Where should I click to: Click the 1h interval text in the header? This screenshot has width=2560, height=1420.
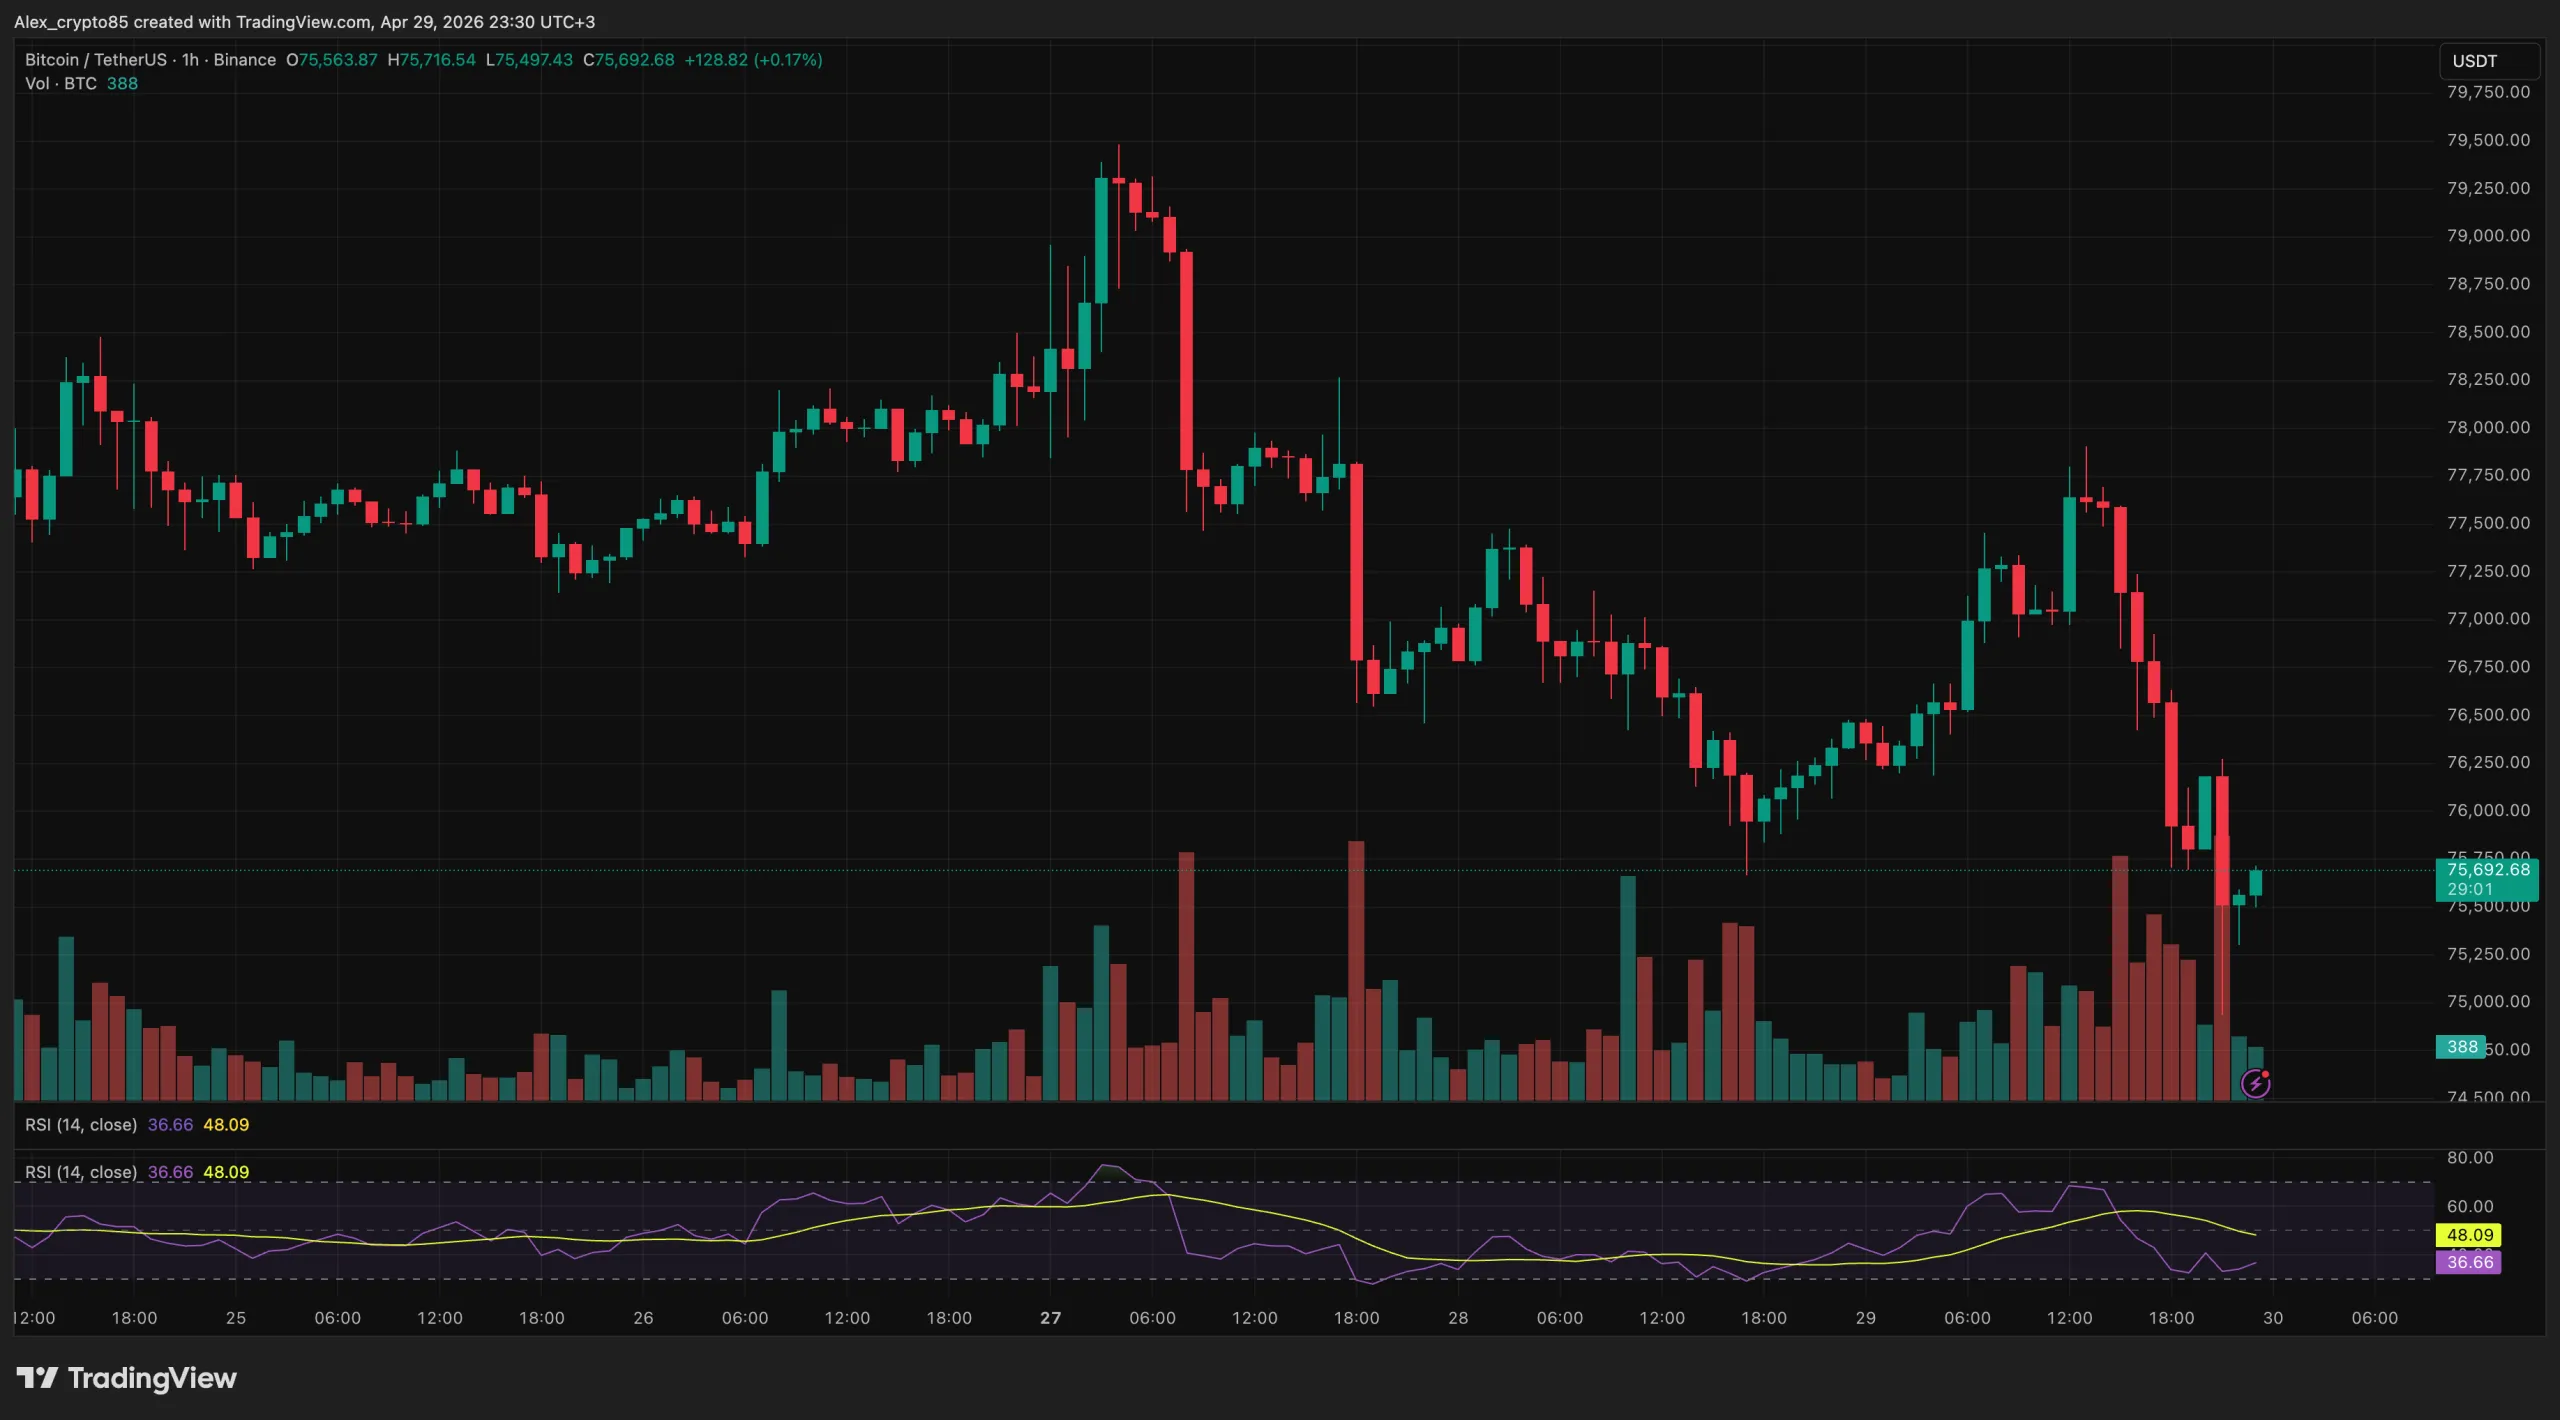[x=190, y=60]
